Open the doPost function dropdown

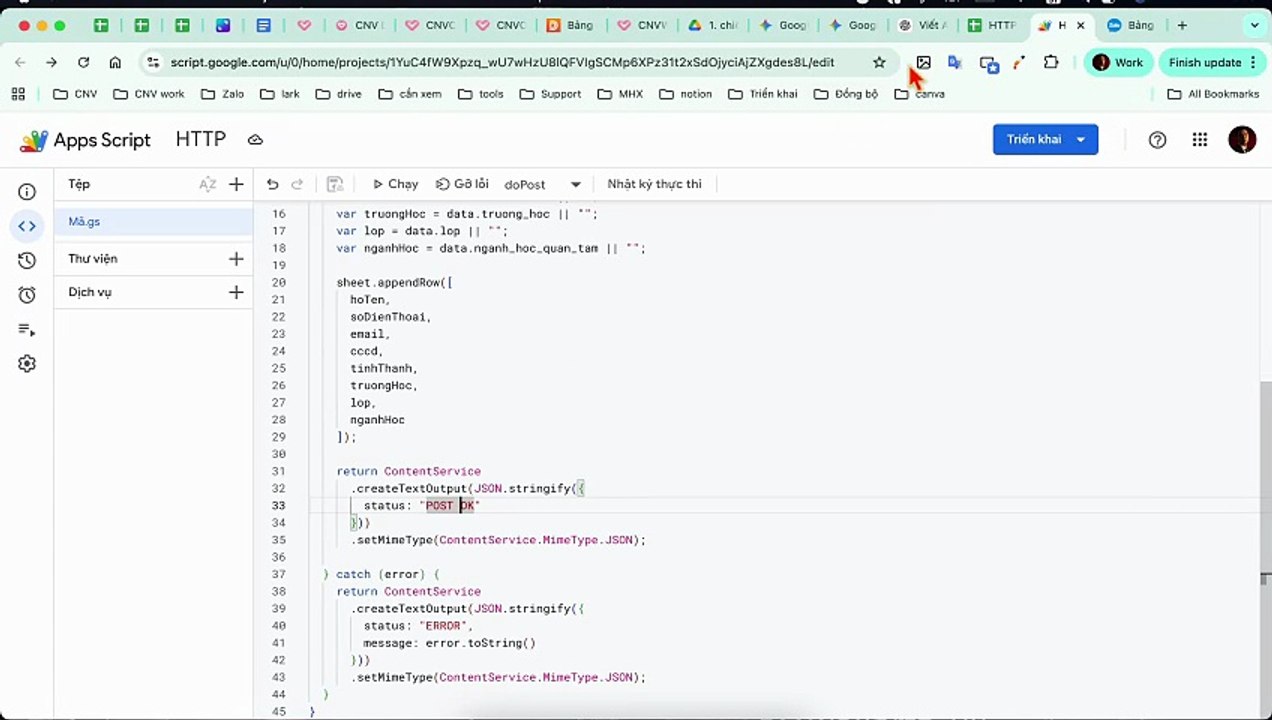pyautogui.click(x=543, y=184)
